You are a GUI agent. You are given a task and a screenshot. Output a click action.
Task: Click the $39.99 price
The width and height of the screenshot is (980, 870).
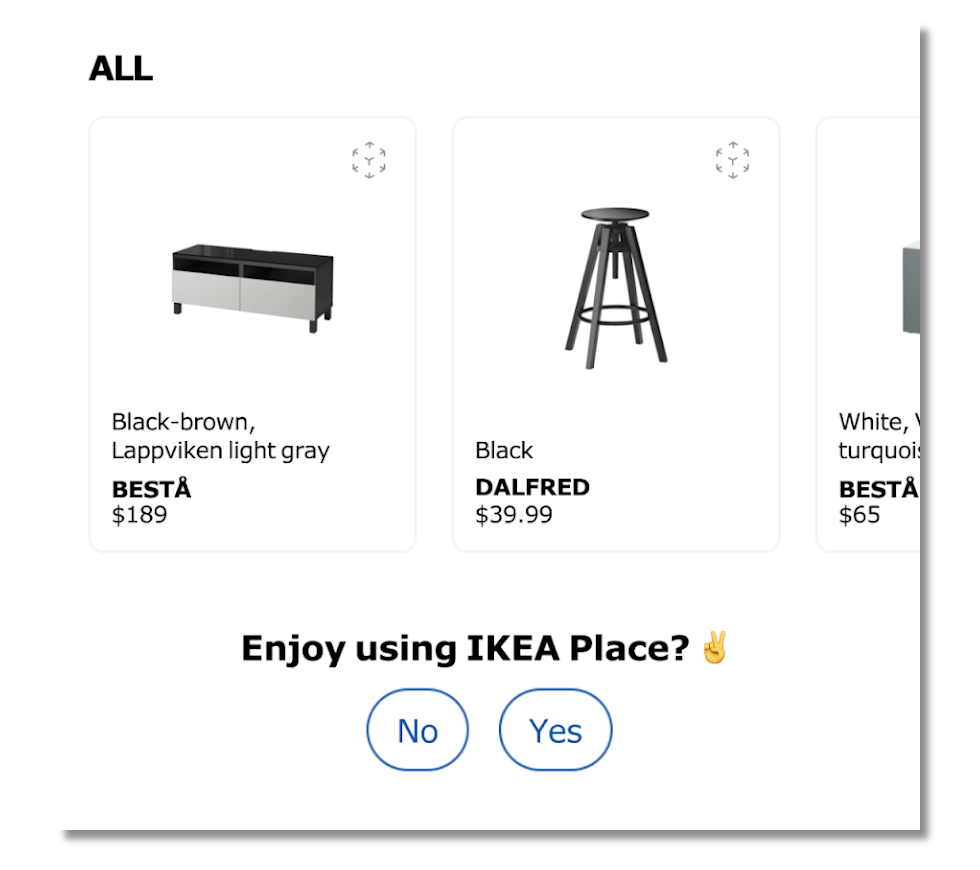tap(513, 515)
